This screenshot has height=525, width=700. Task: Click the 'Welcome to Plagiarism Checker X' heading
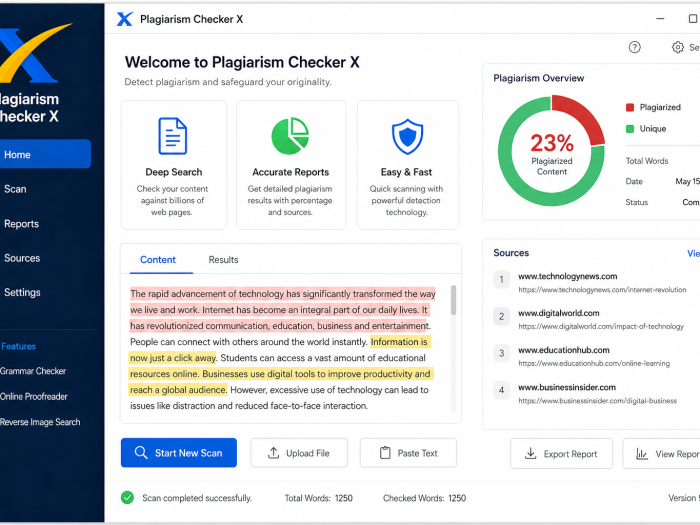tap(242, 62)
